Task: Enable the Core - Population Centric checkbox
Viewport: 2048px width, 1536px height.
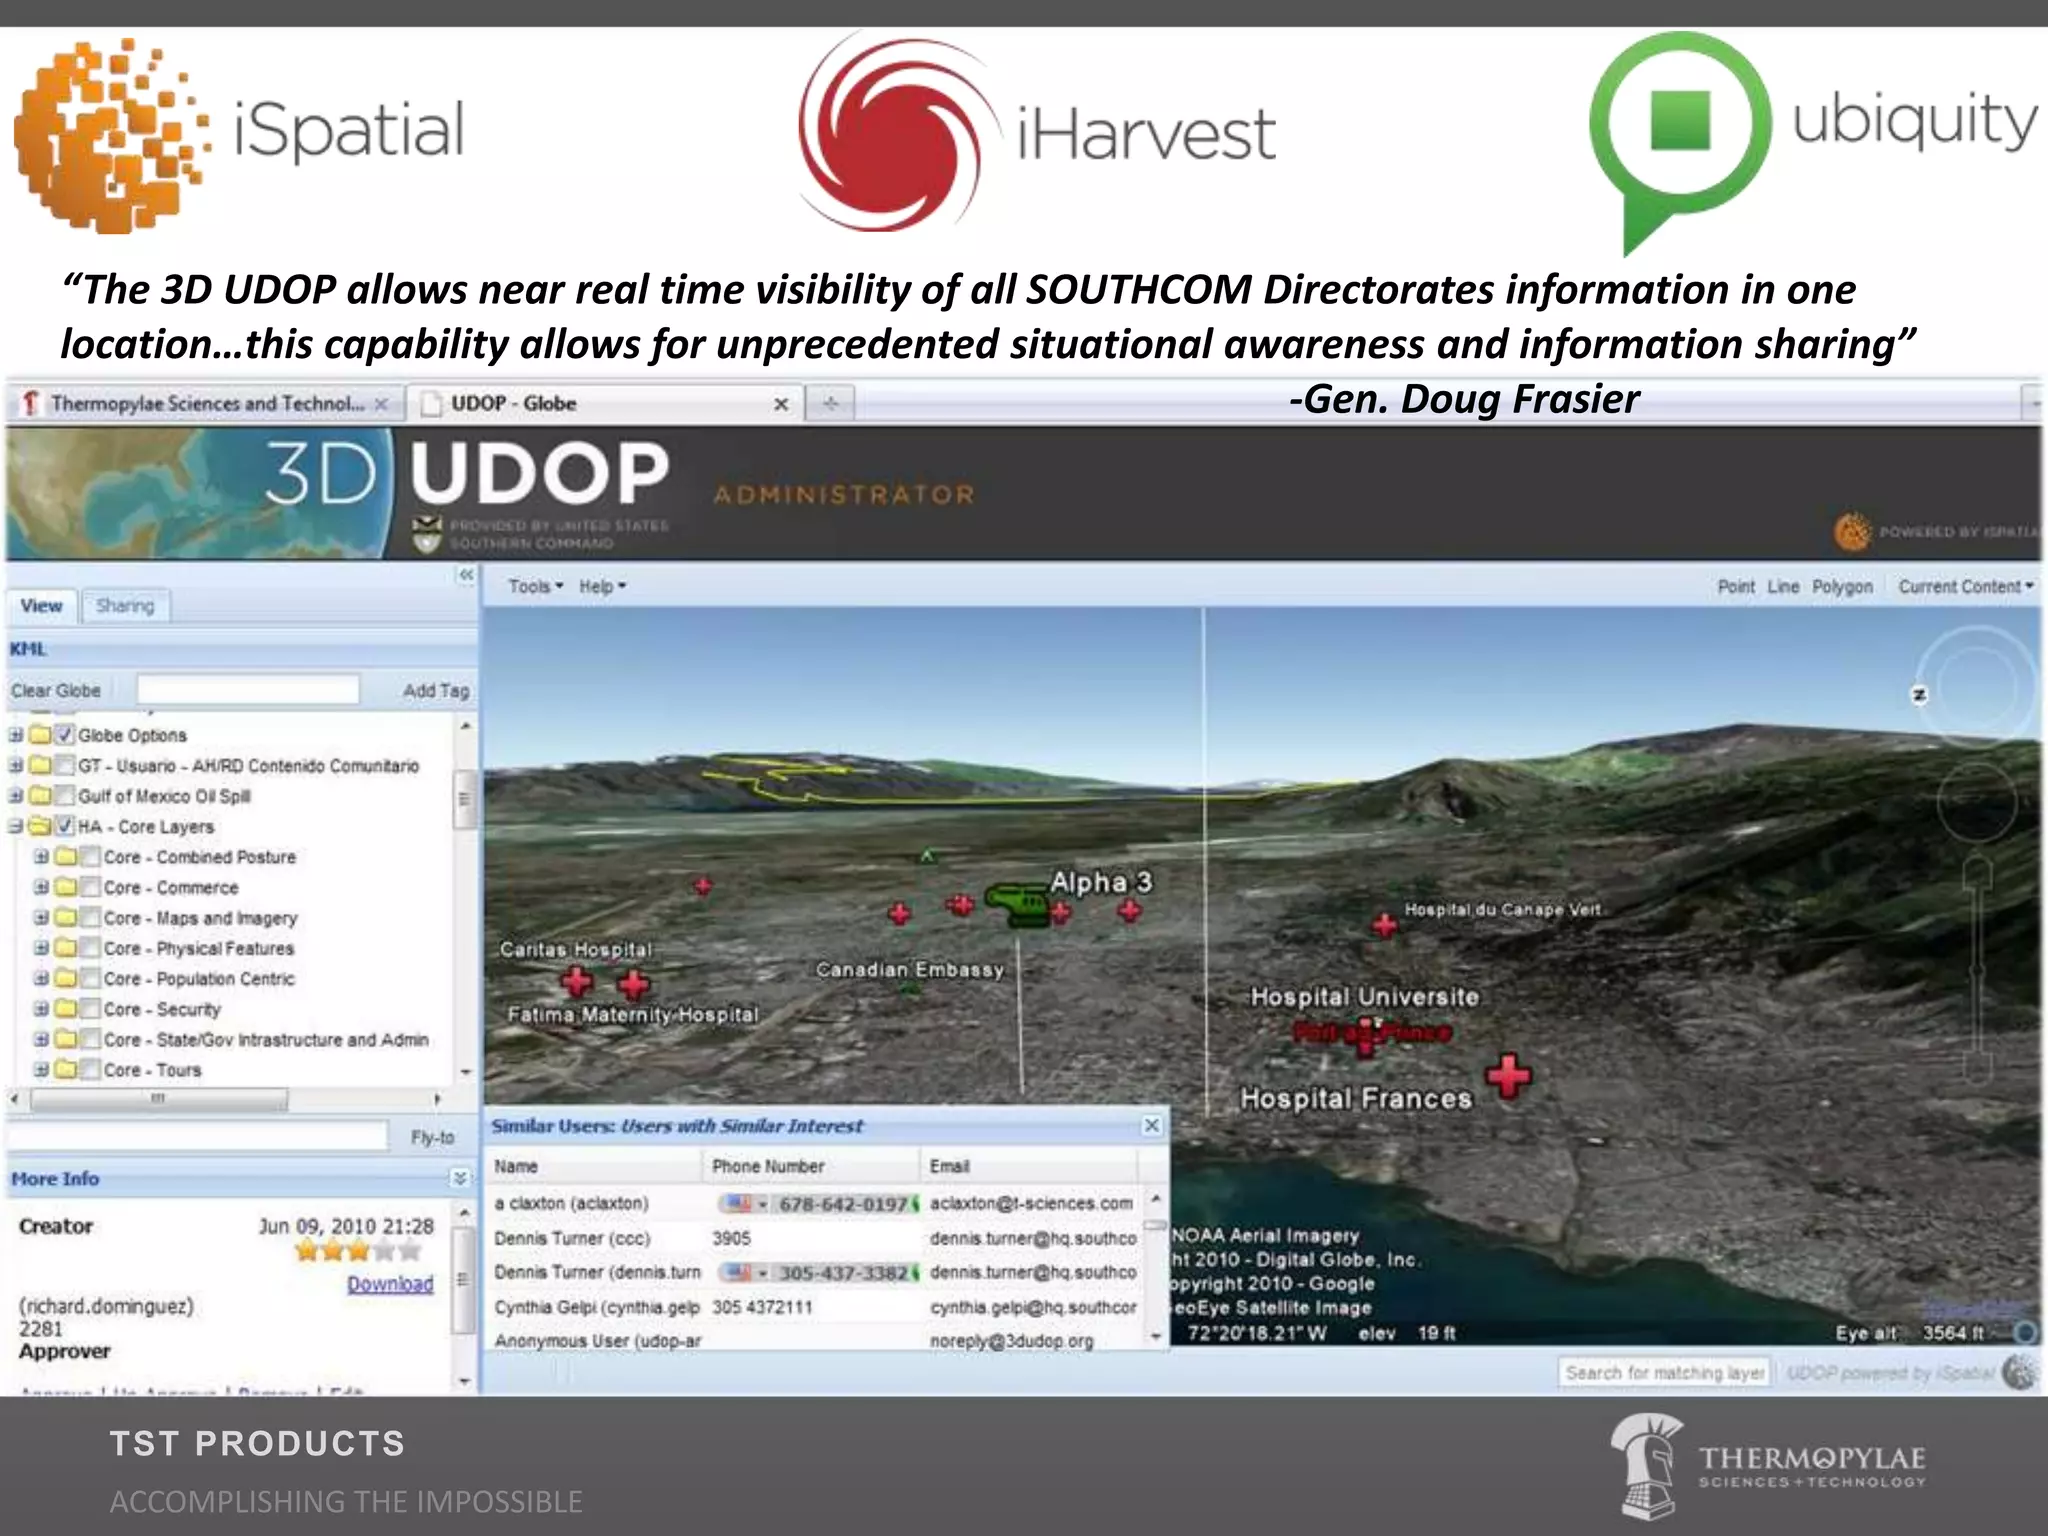Action: (x=90, y=979)
